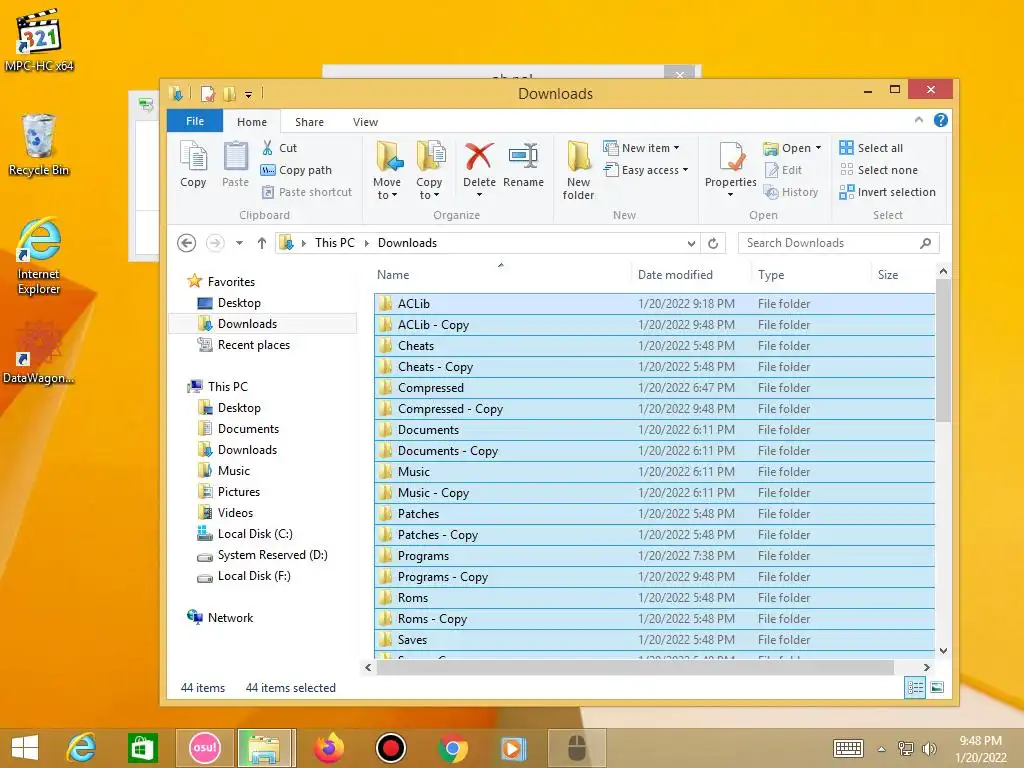The width and height of the screenshot is (1024, 768).
Task: Select the Recycle Bin desktop icon
Action: click(39, 144)
